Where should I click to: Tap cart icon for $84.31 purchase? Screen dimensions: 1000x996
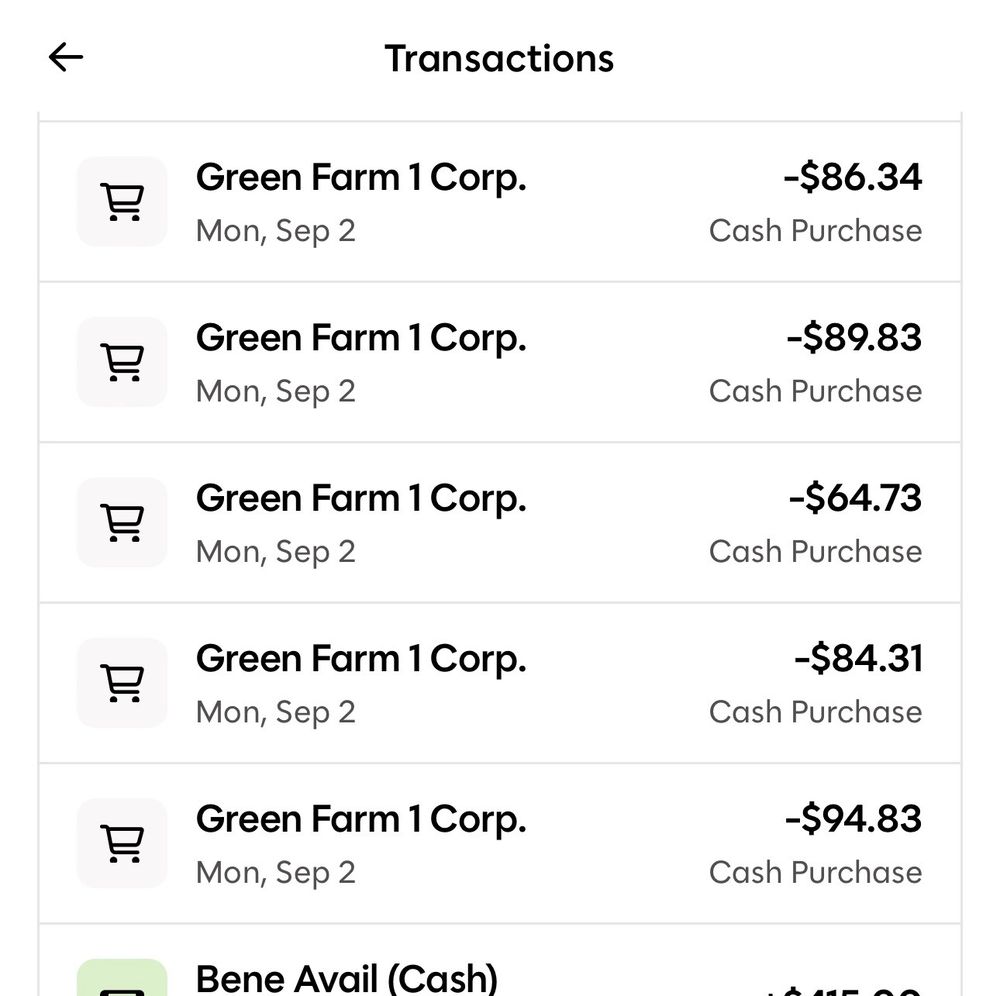click(x=122, y=683)
